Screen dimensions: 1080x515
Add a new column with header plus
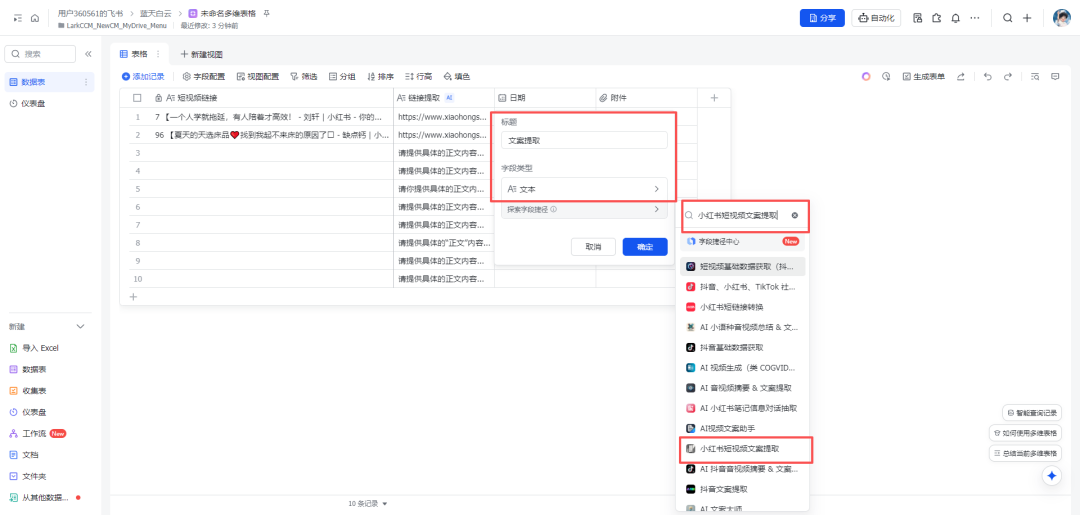714,98
